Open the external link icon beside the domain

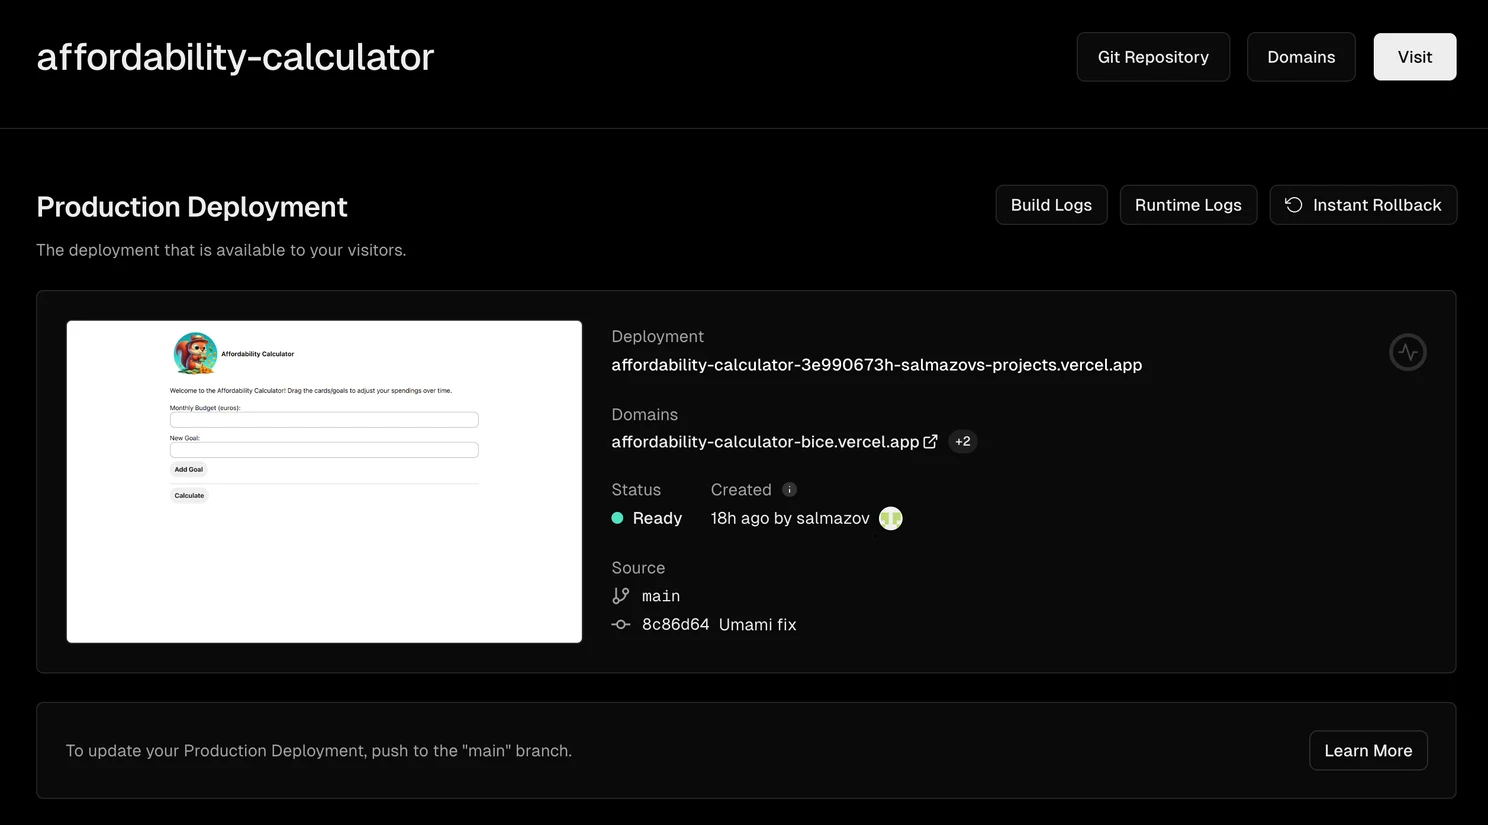[930, 441]
